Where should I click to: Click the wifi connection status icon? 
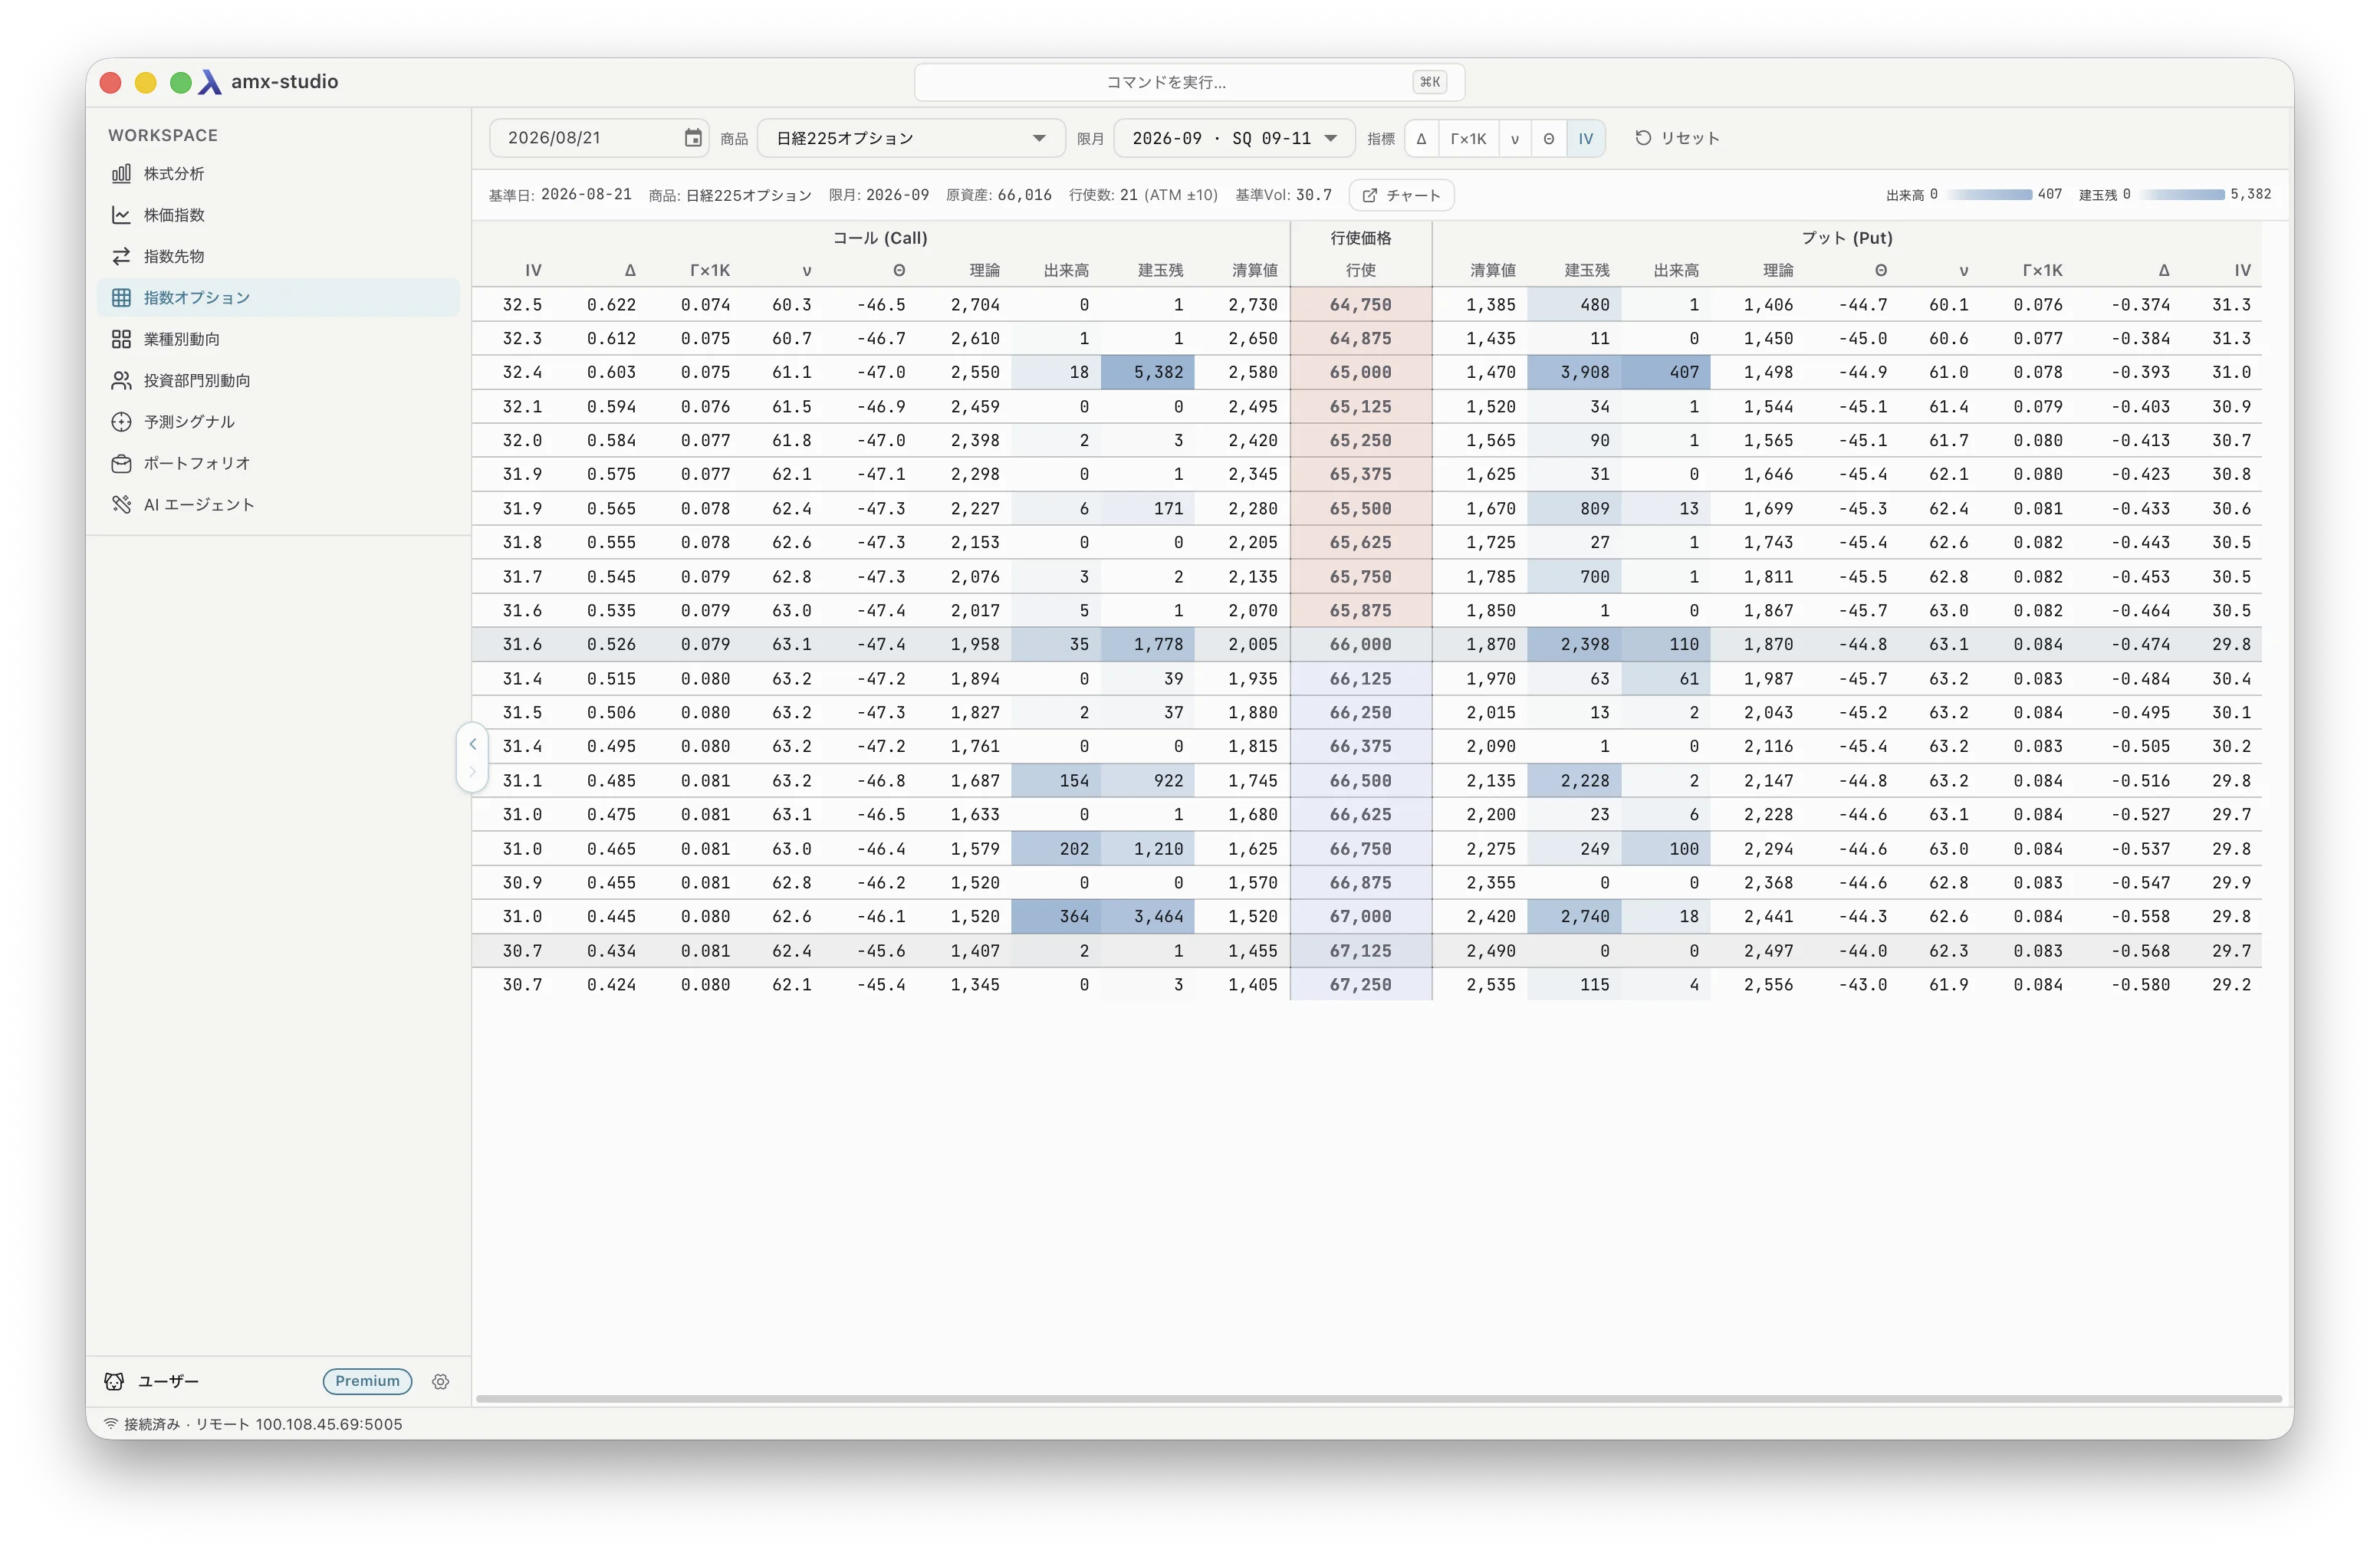(111, 1423)
